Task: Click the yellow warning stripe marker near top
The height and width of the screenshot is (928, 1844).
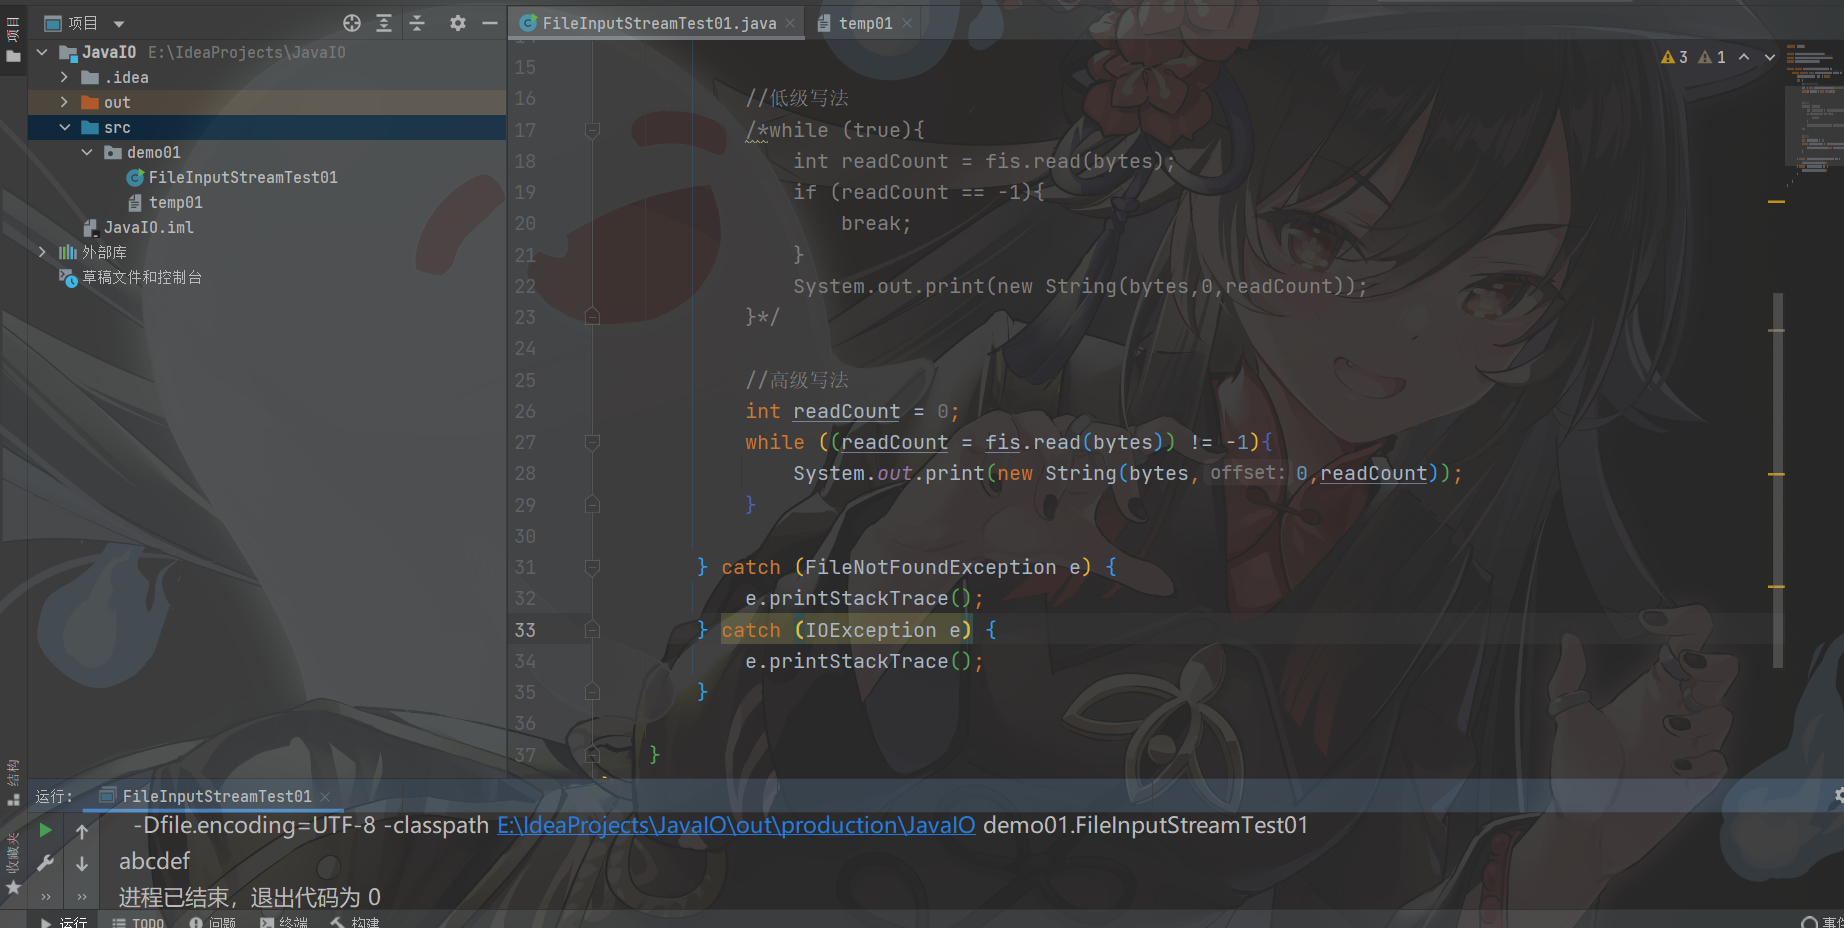Action: 1776,202
